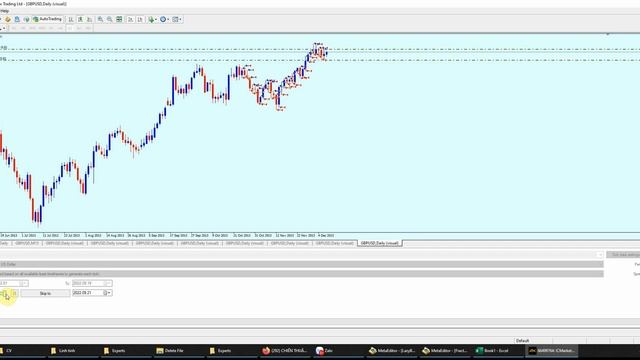Select the W1 timeframe button
This screenshot has width=640, height=360.
coord(79,28)
